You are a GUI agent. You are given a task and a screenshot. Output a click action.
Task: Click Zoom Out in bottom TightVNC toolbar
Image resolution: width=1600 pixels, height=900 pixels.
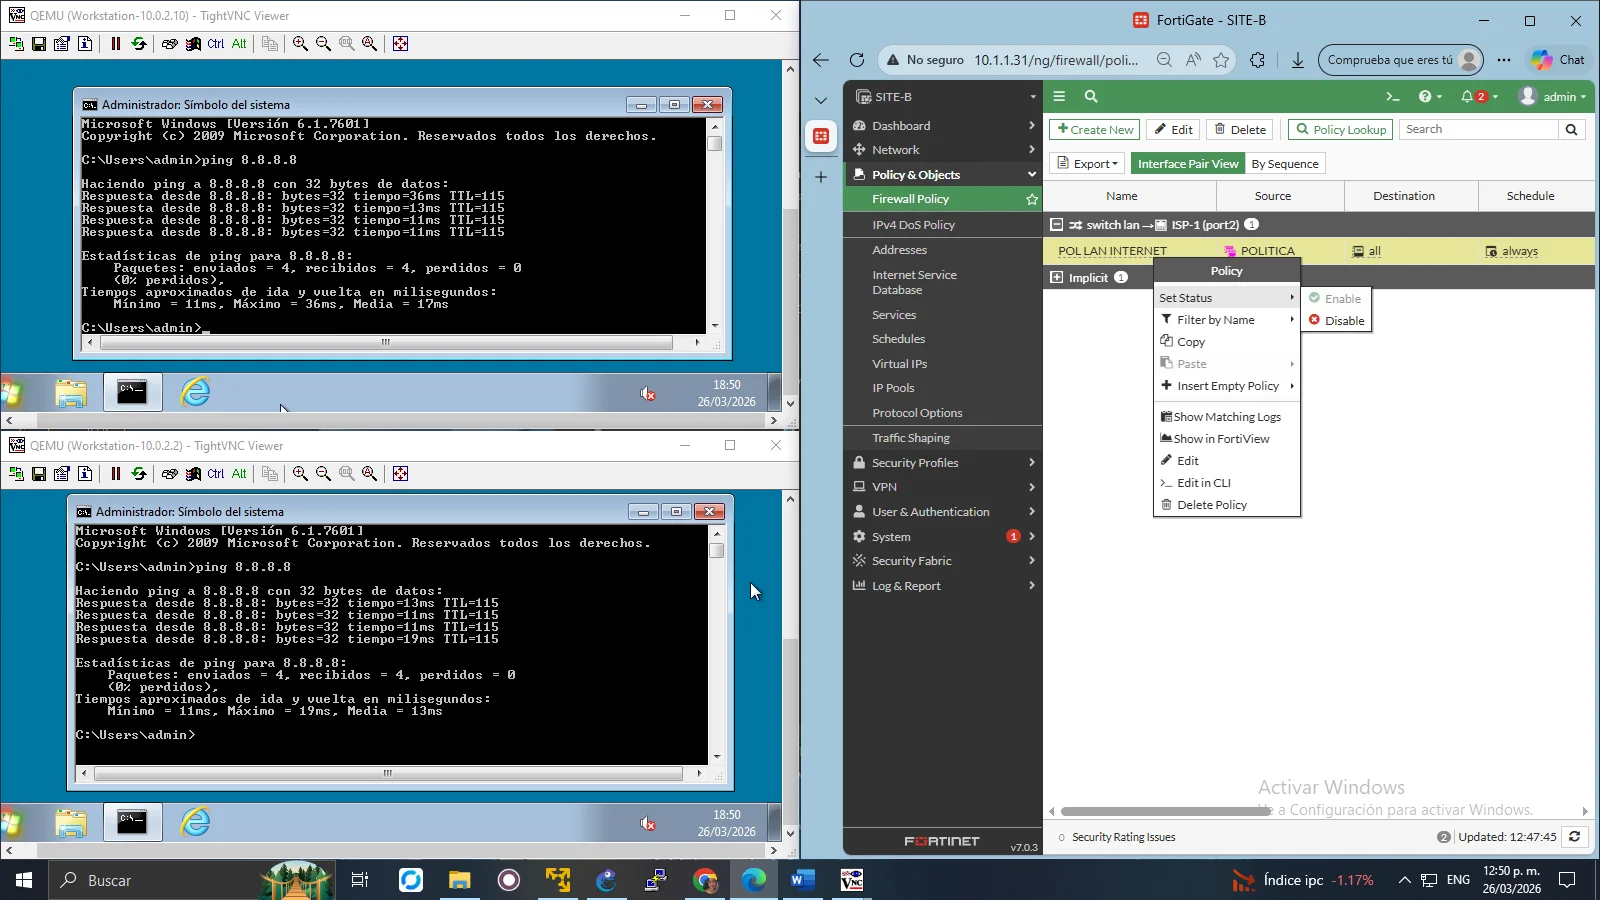tap(323, 474)
